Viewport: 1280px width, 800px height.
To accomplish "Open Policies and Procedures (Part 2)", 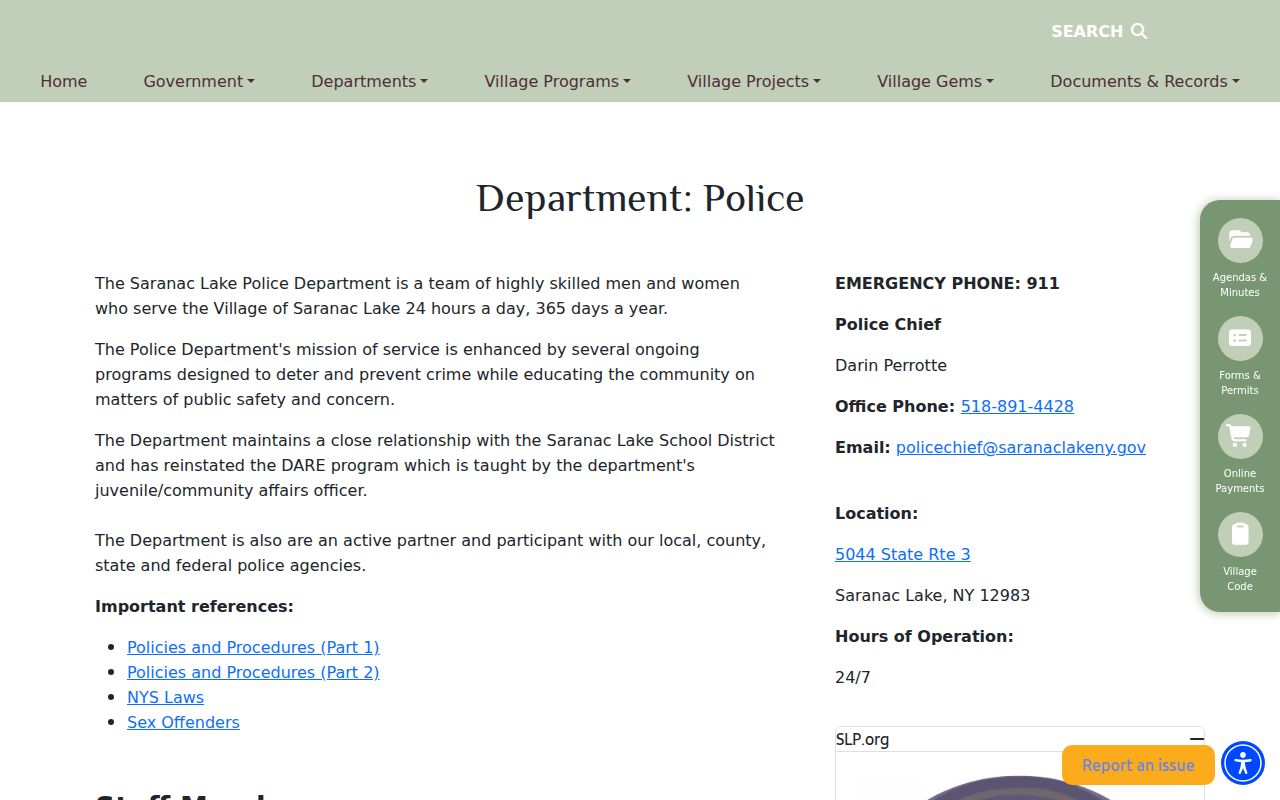I will [x=253, y=672].
